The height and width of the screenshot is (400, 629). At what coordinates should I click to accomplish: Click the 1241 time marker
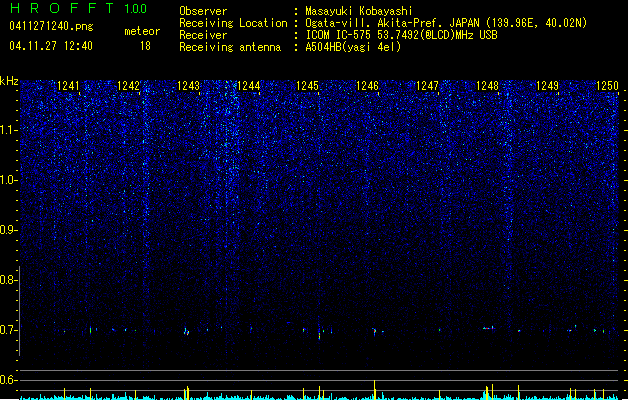pyautogui.click(x=68, y=86)
